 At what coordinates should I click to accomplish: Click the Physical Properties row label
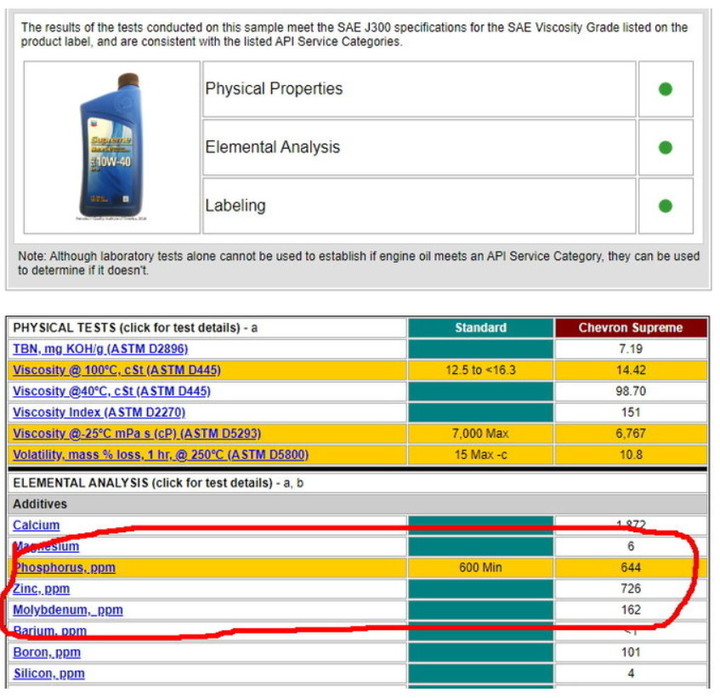click(x=274, y=89)
